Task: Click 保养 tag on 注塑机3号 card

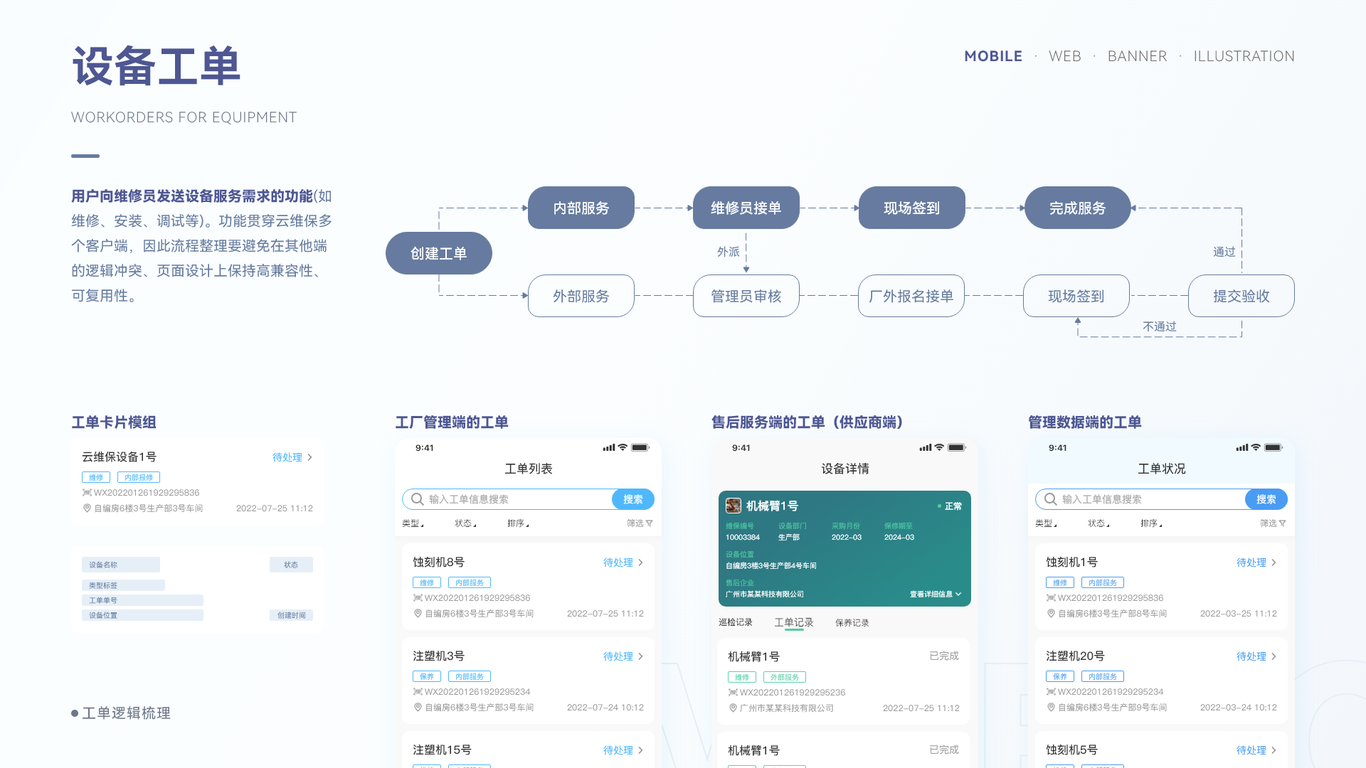Action: [x=427, y=677]
